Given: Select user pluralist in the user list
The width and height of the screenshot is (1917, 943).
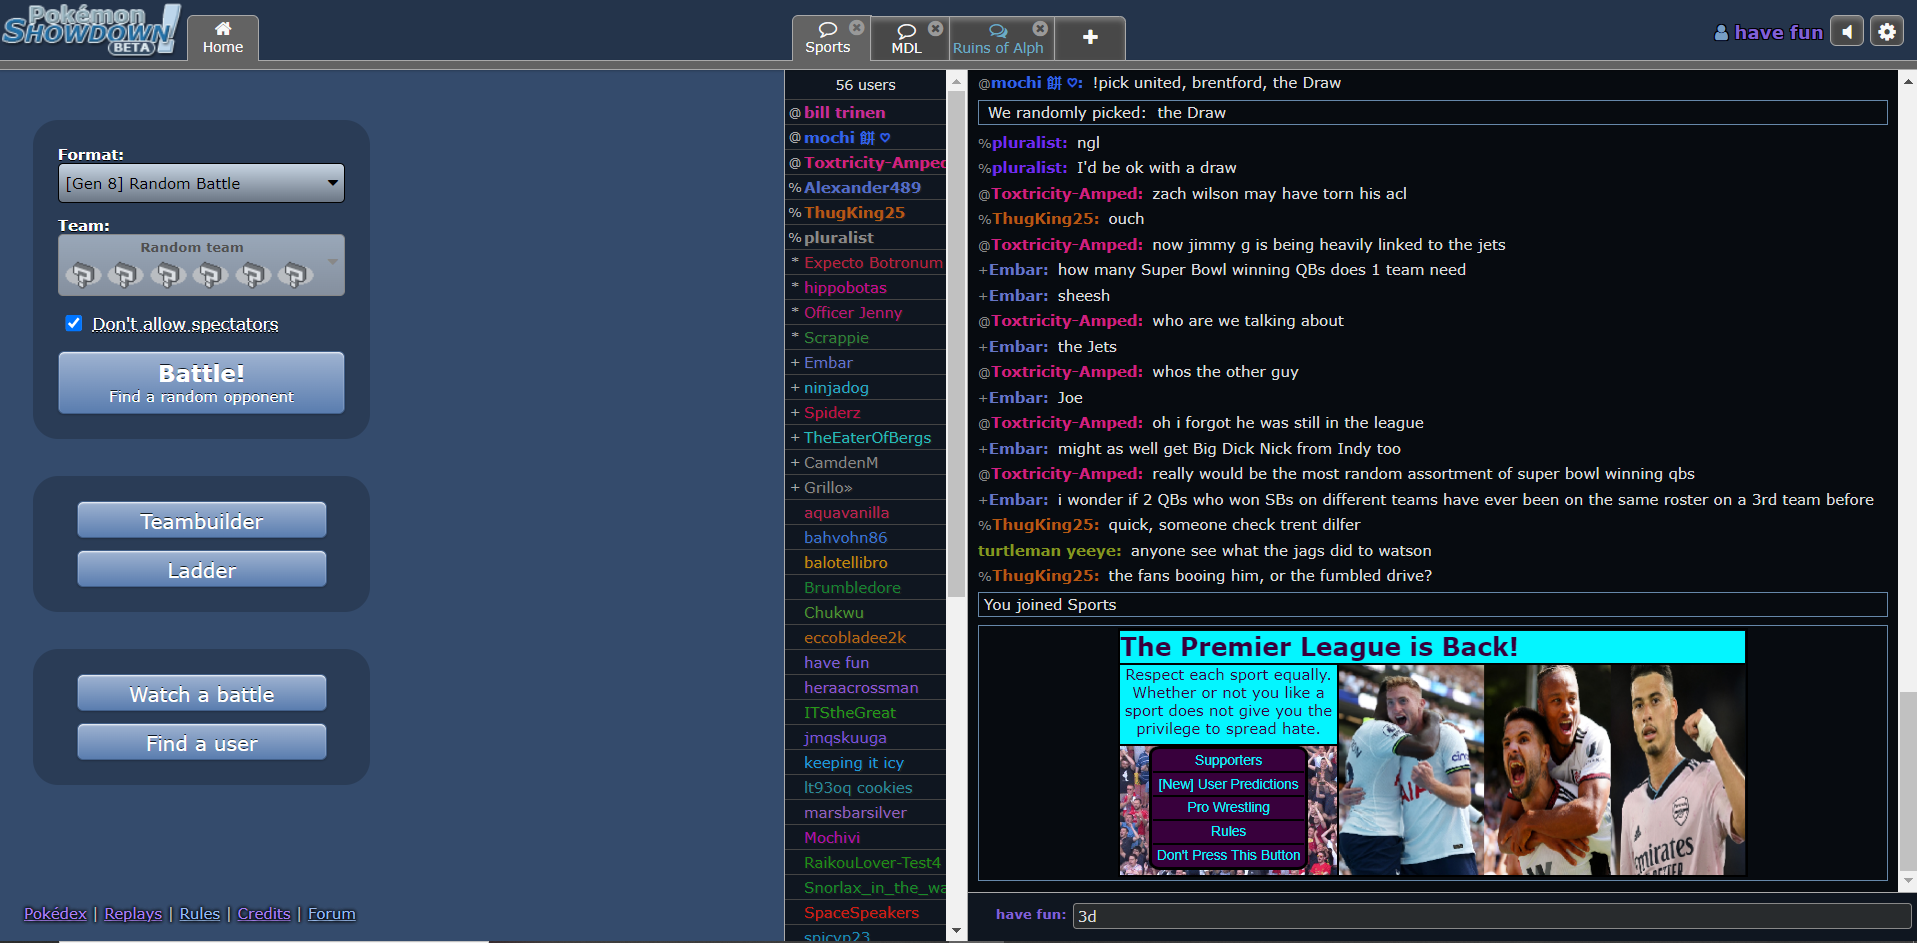Looking at the screenshot, I should point(866,237).
